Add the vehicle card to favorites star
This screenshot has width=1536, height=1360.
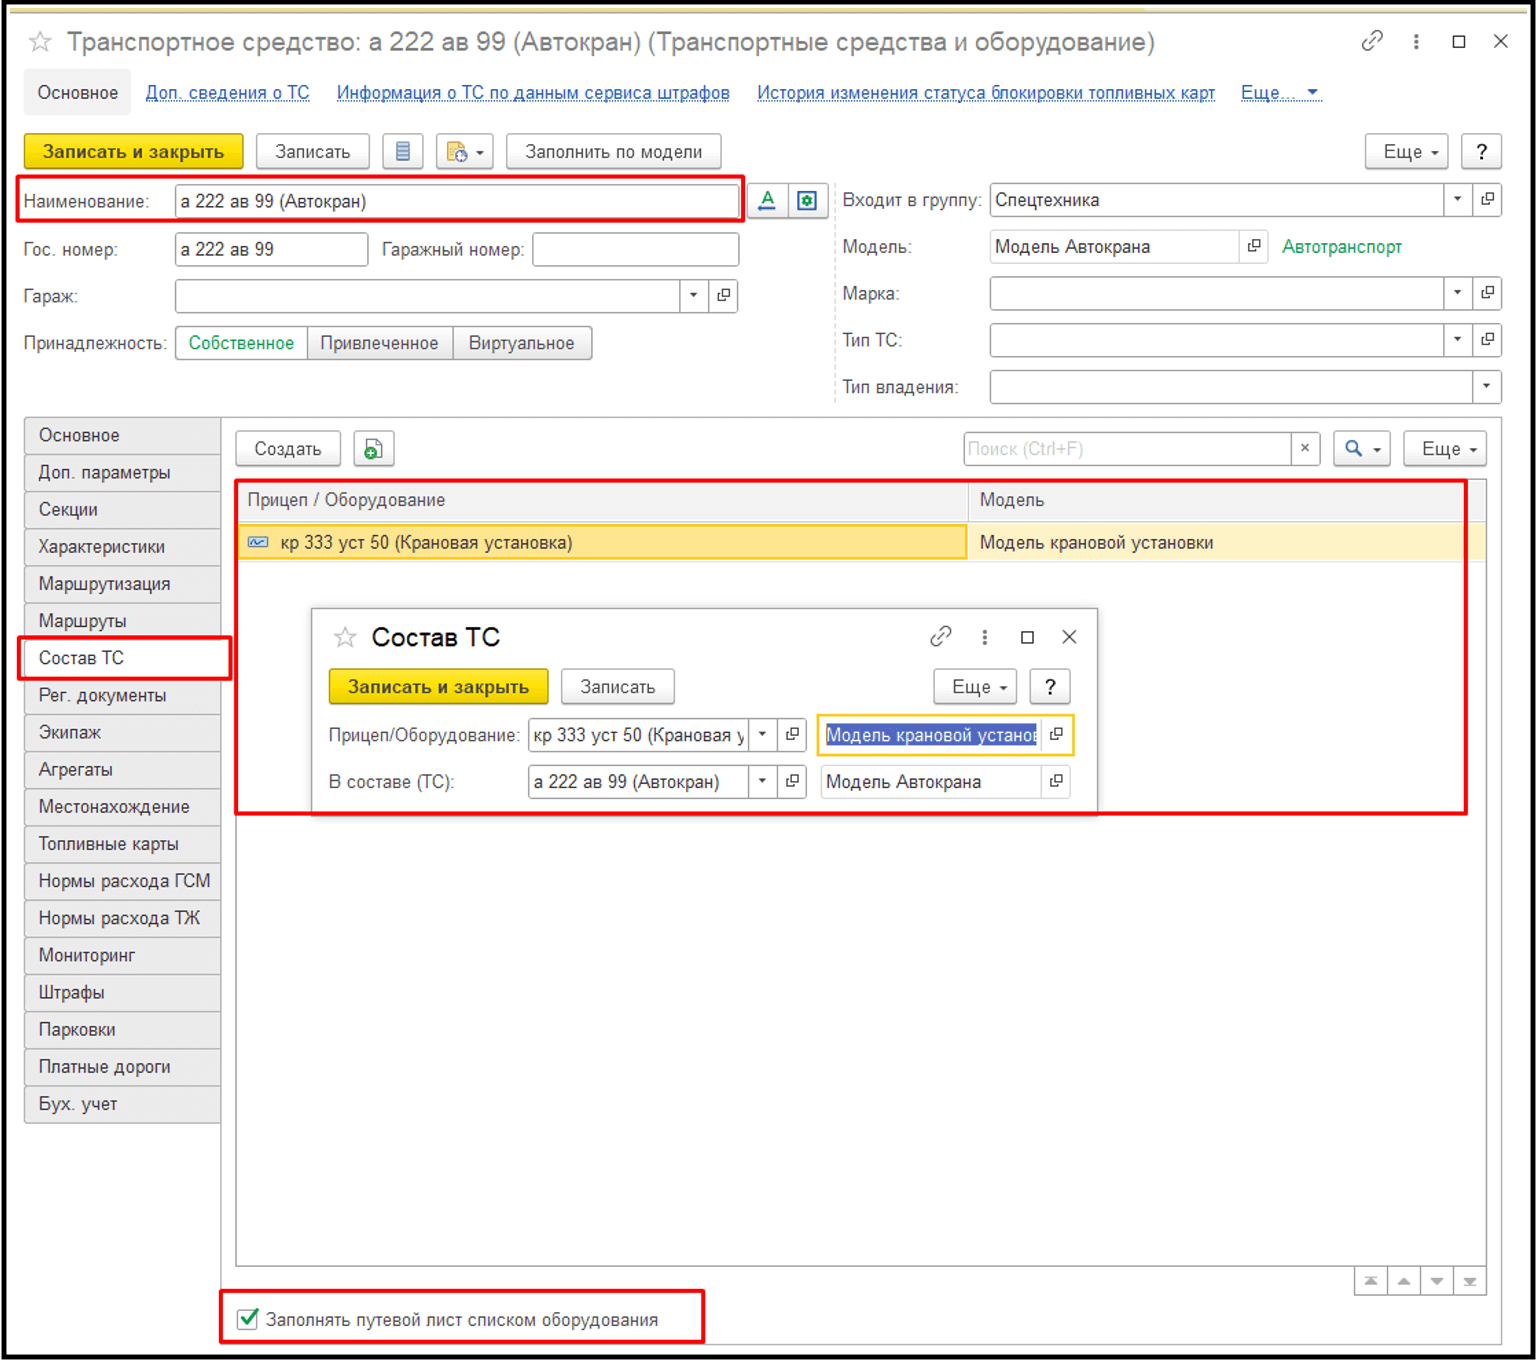pyautogui.click(x=40, y=42)
